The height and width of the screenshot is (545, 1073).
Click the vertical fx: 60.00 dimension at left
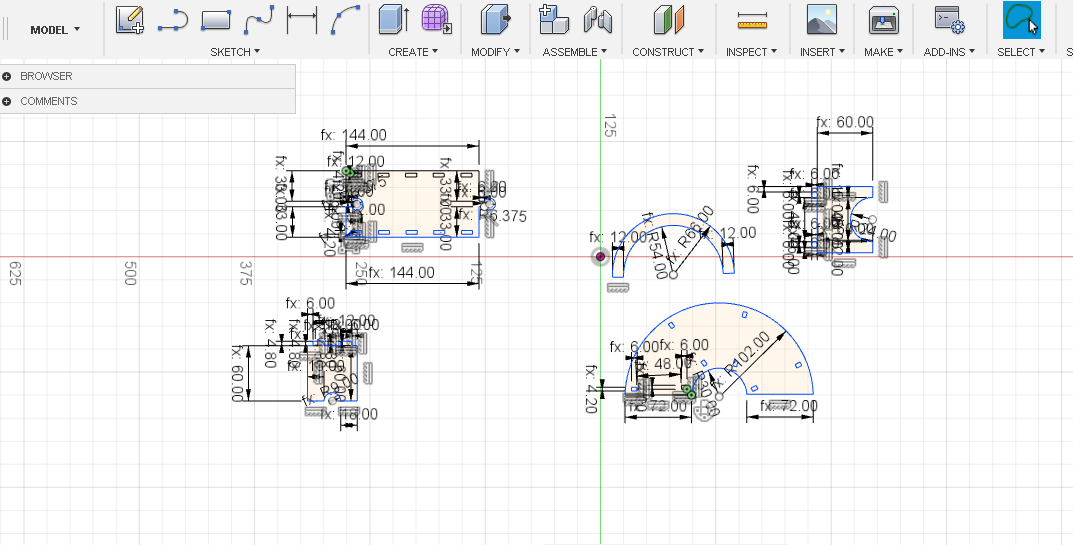pyautogui.click(x=237, y=373)
